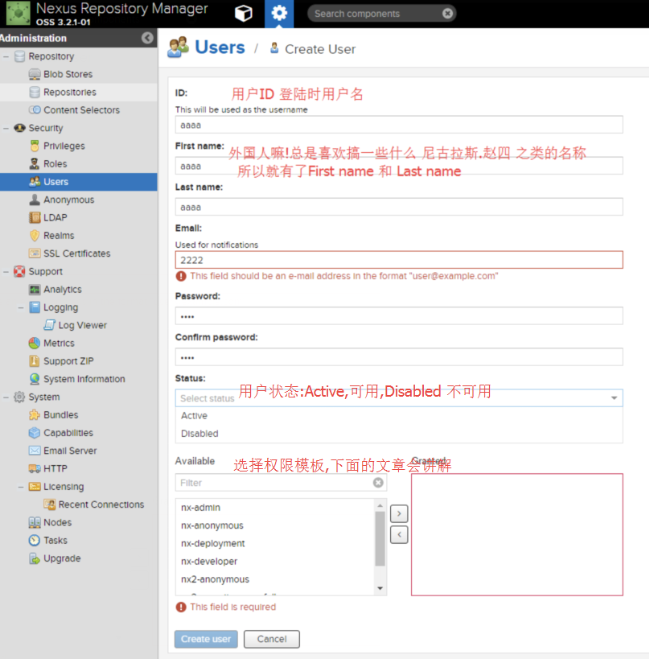Click the Nexus Repository Manager logo

click(18, 13)
